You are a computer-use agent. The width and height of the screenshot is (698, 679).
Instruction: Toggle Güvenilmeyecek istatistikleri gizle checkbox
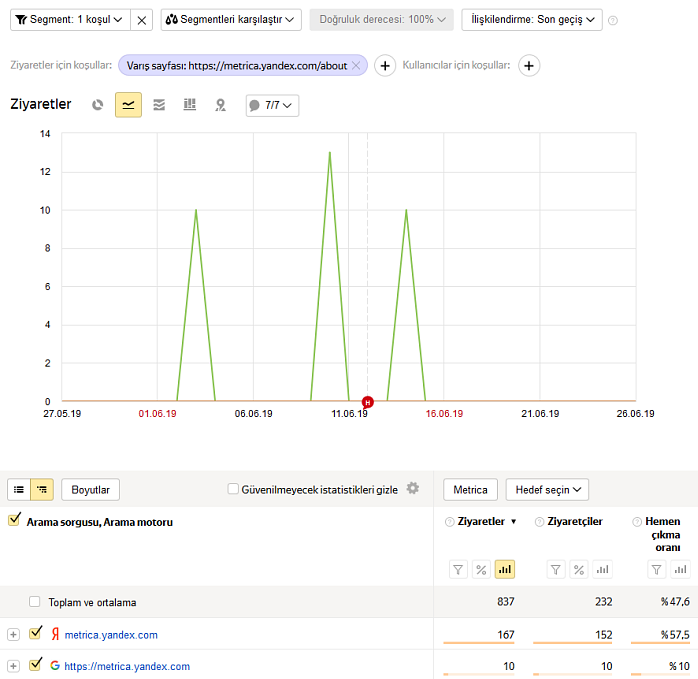[x=233, y=489]
